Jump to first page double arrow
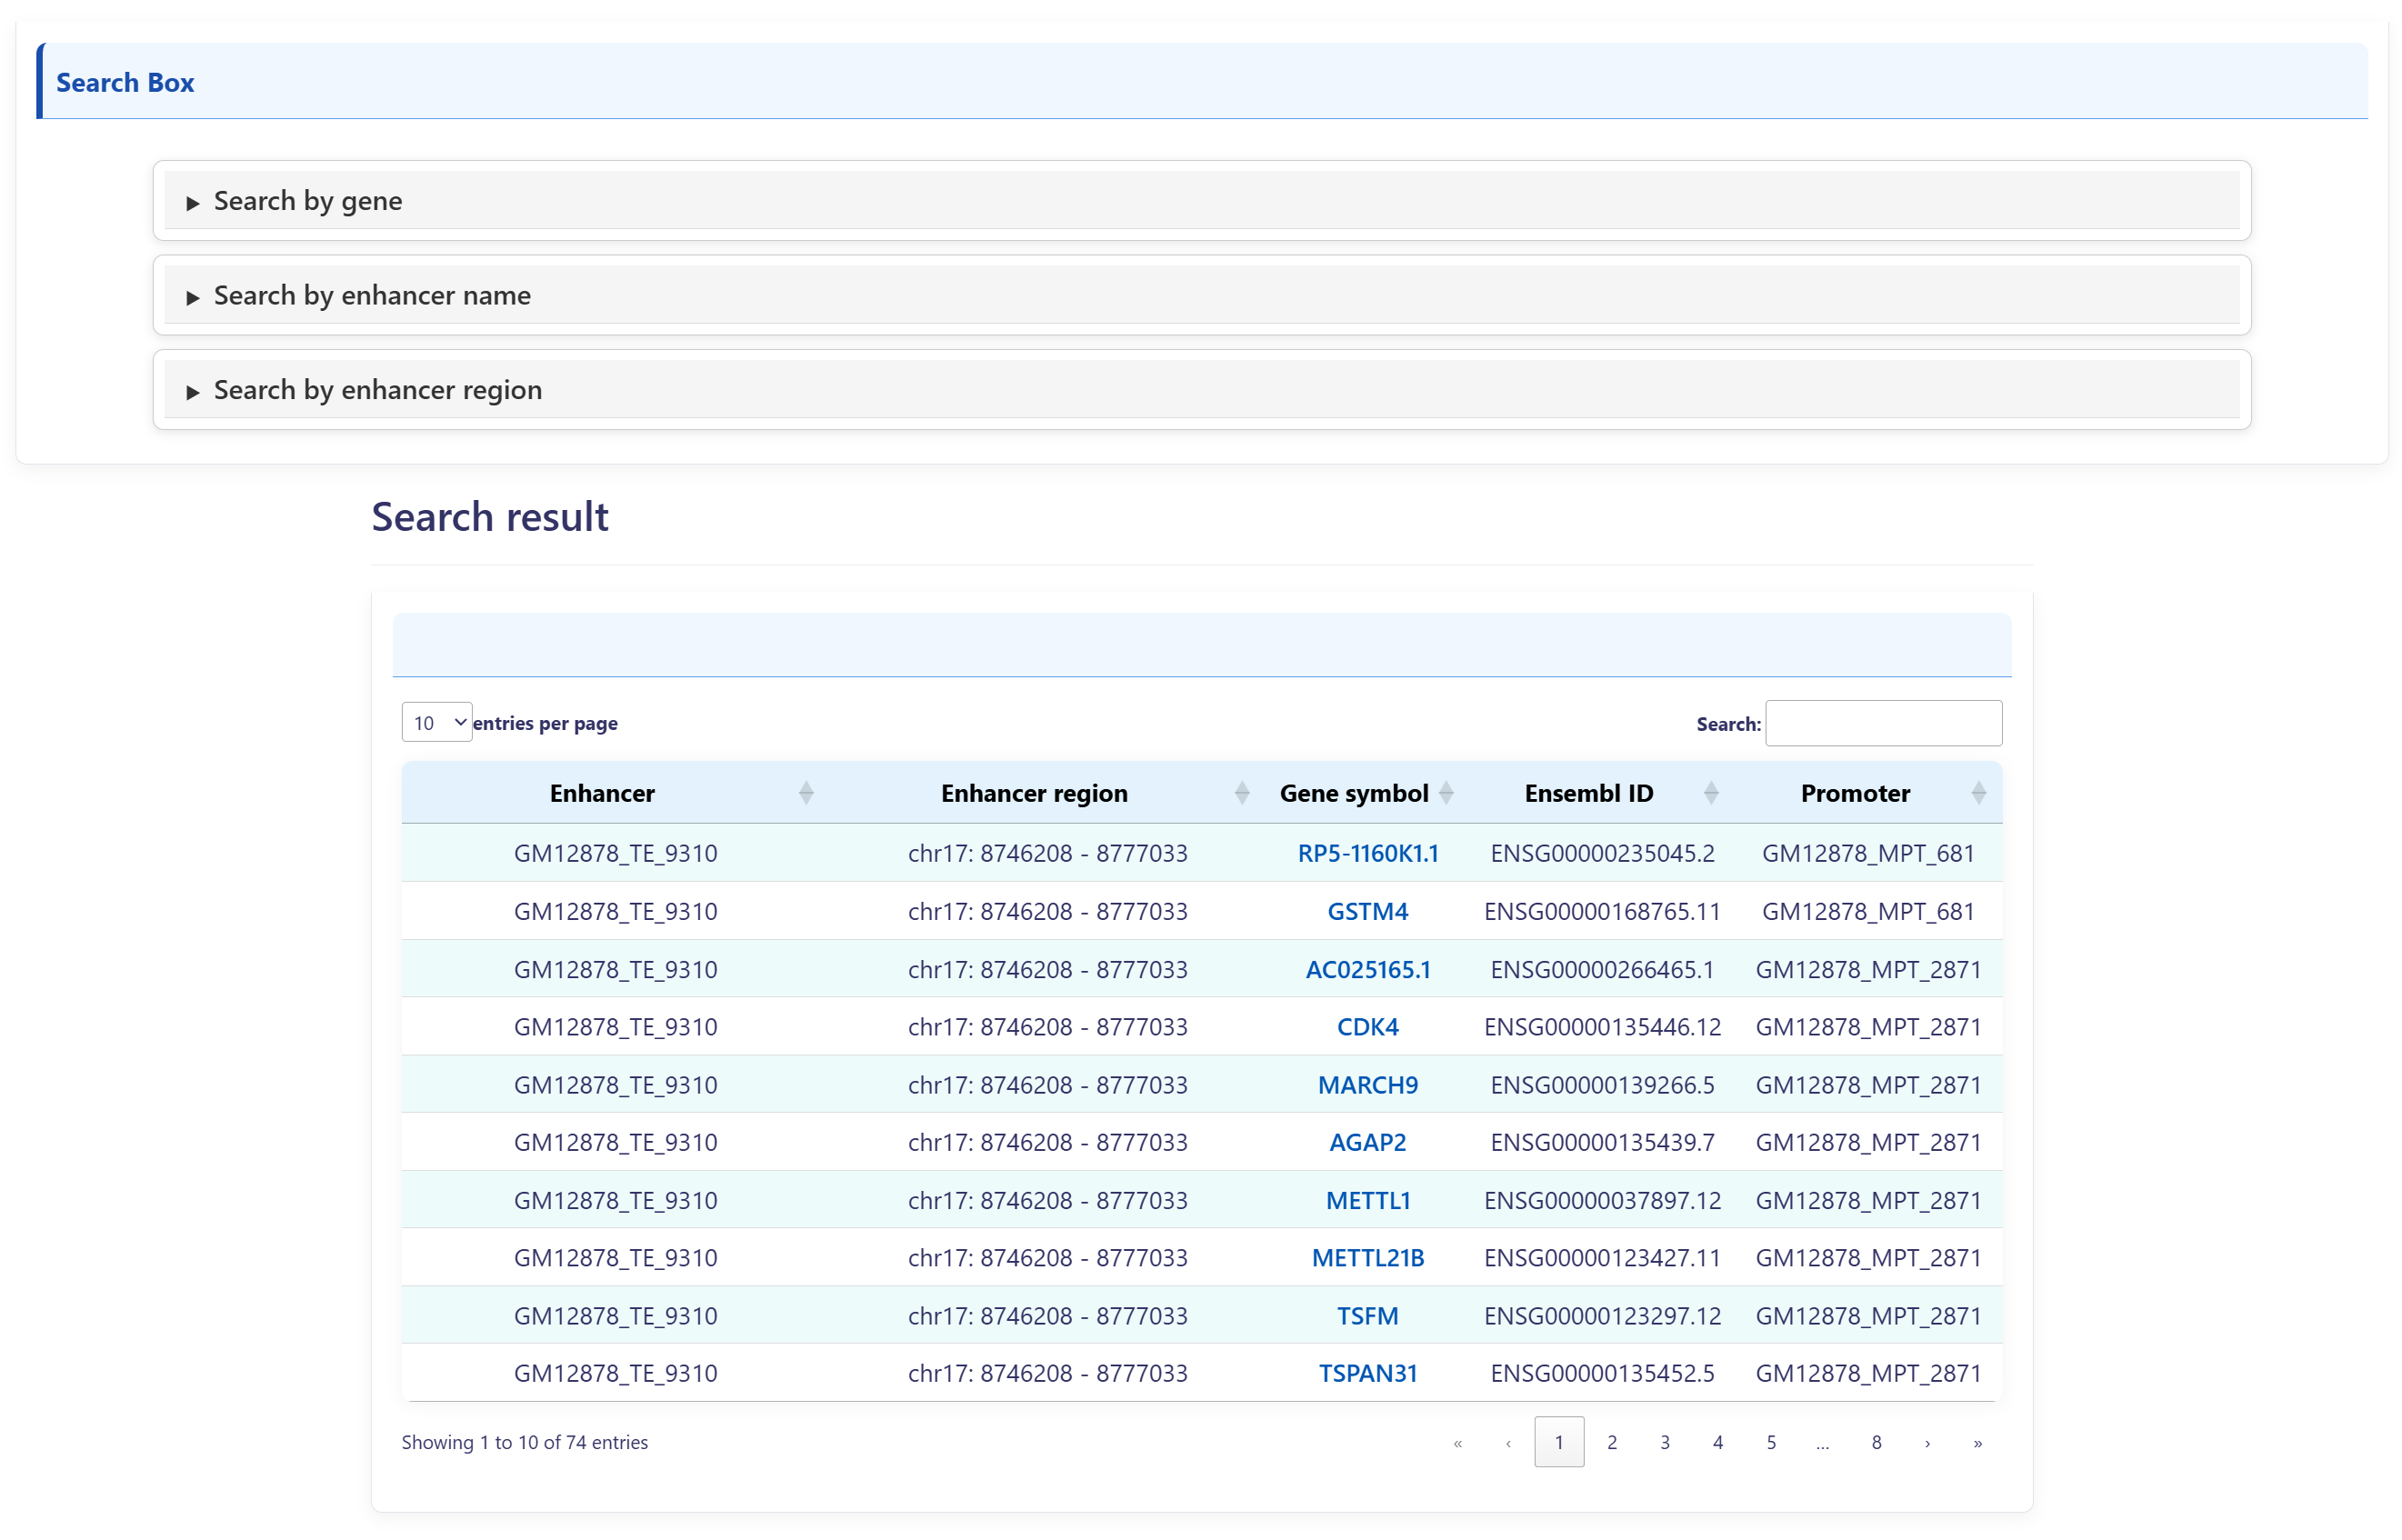Viewport: 2402px width, 1540px height. tap(1457, 1442)
